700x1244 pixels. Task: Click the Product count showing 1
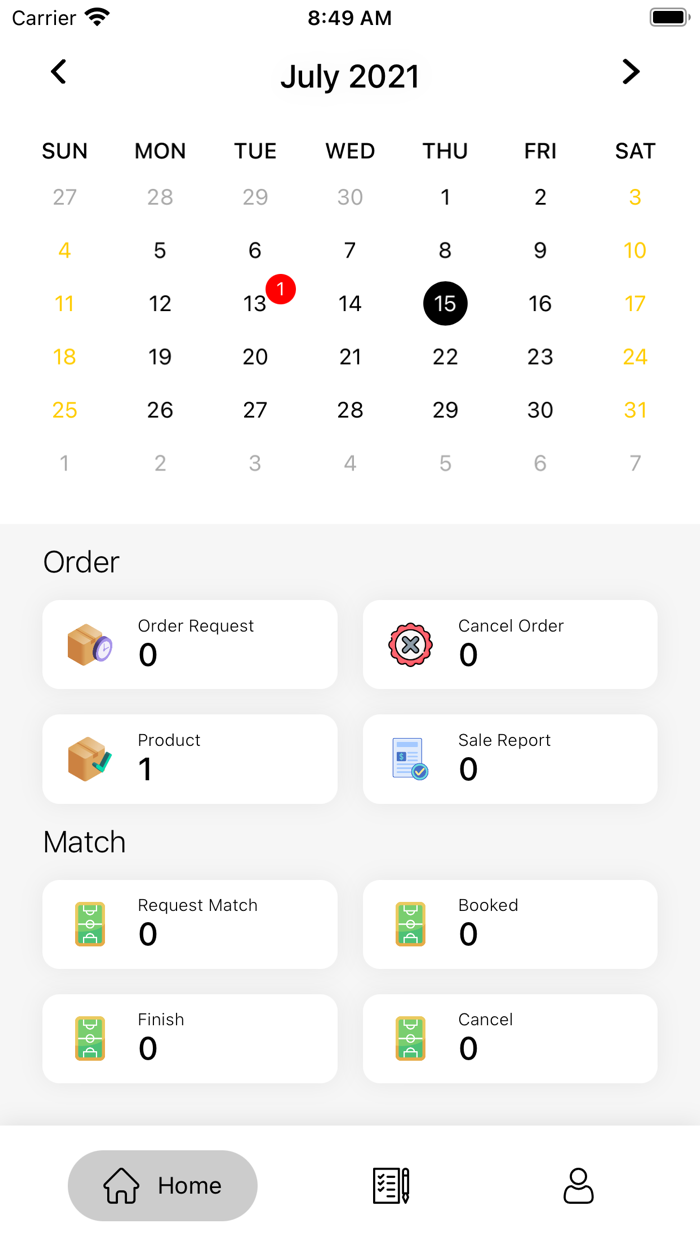tap(147, 768)
